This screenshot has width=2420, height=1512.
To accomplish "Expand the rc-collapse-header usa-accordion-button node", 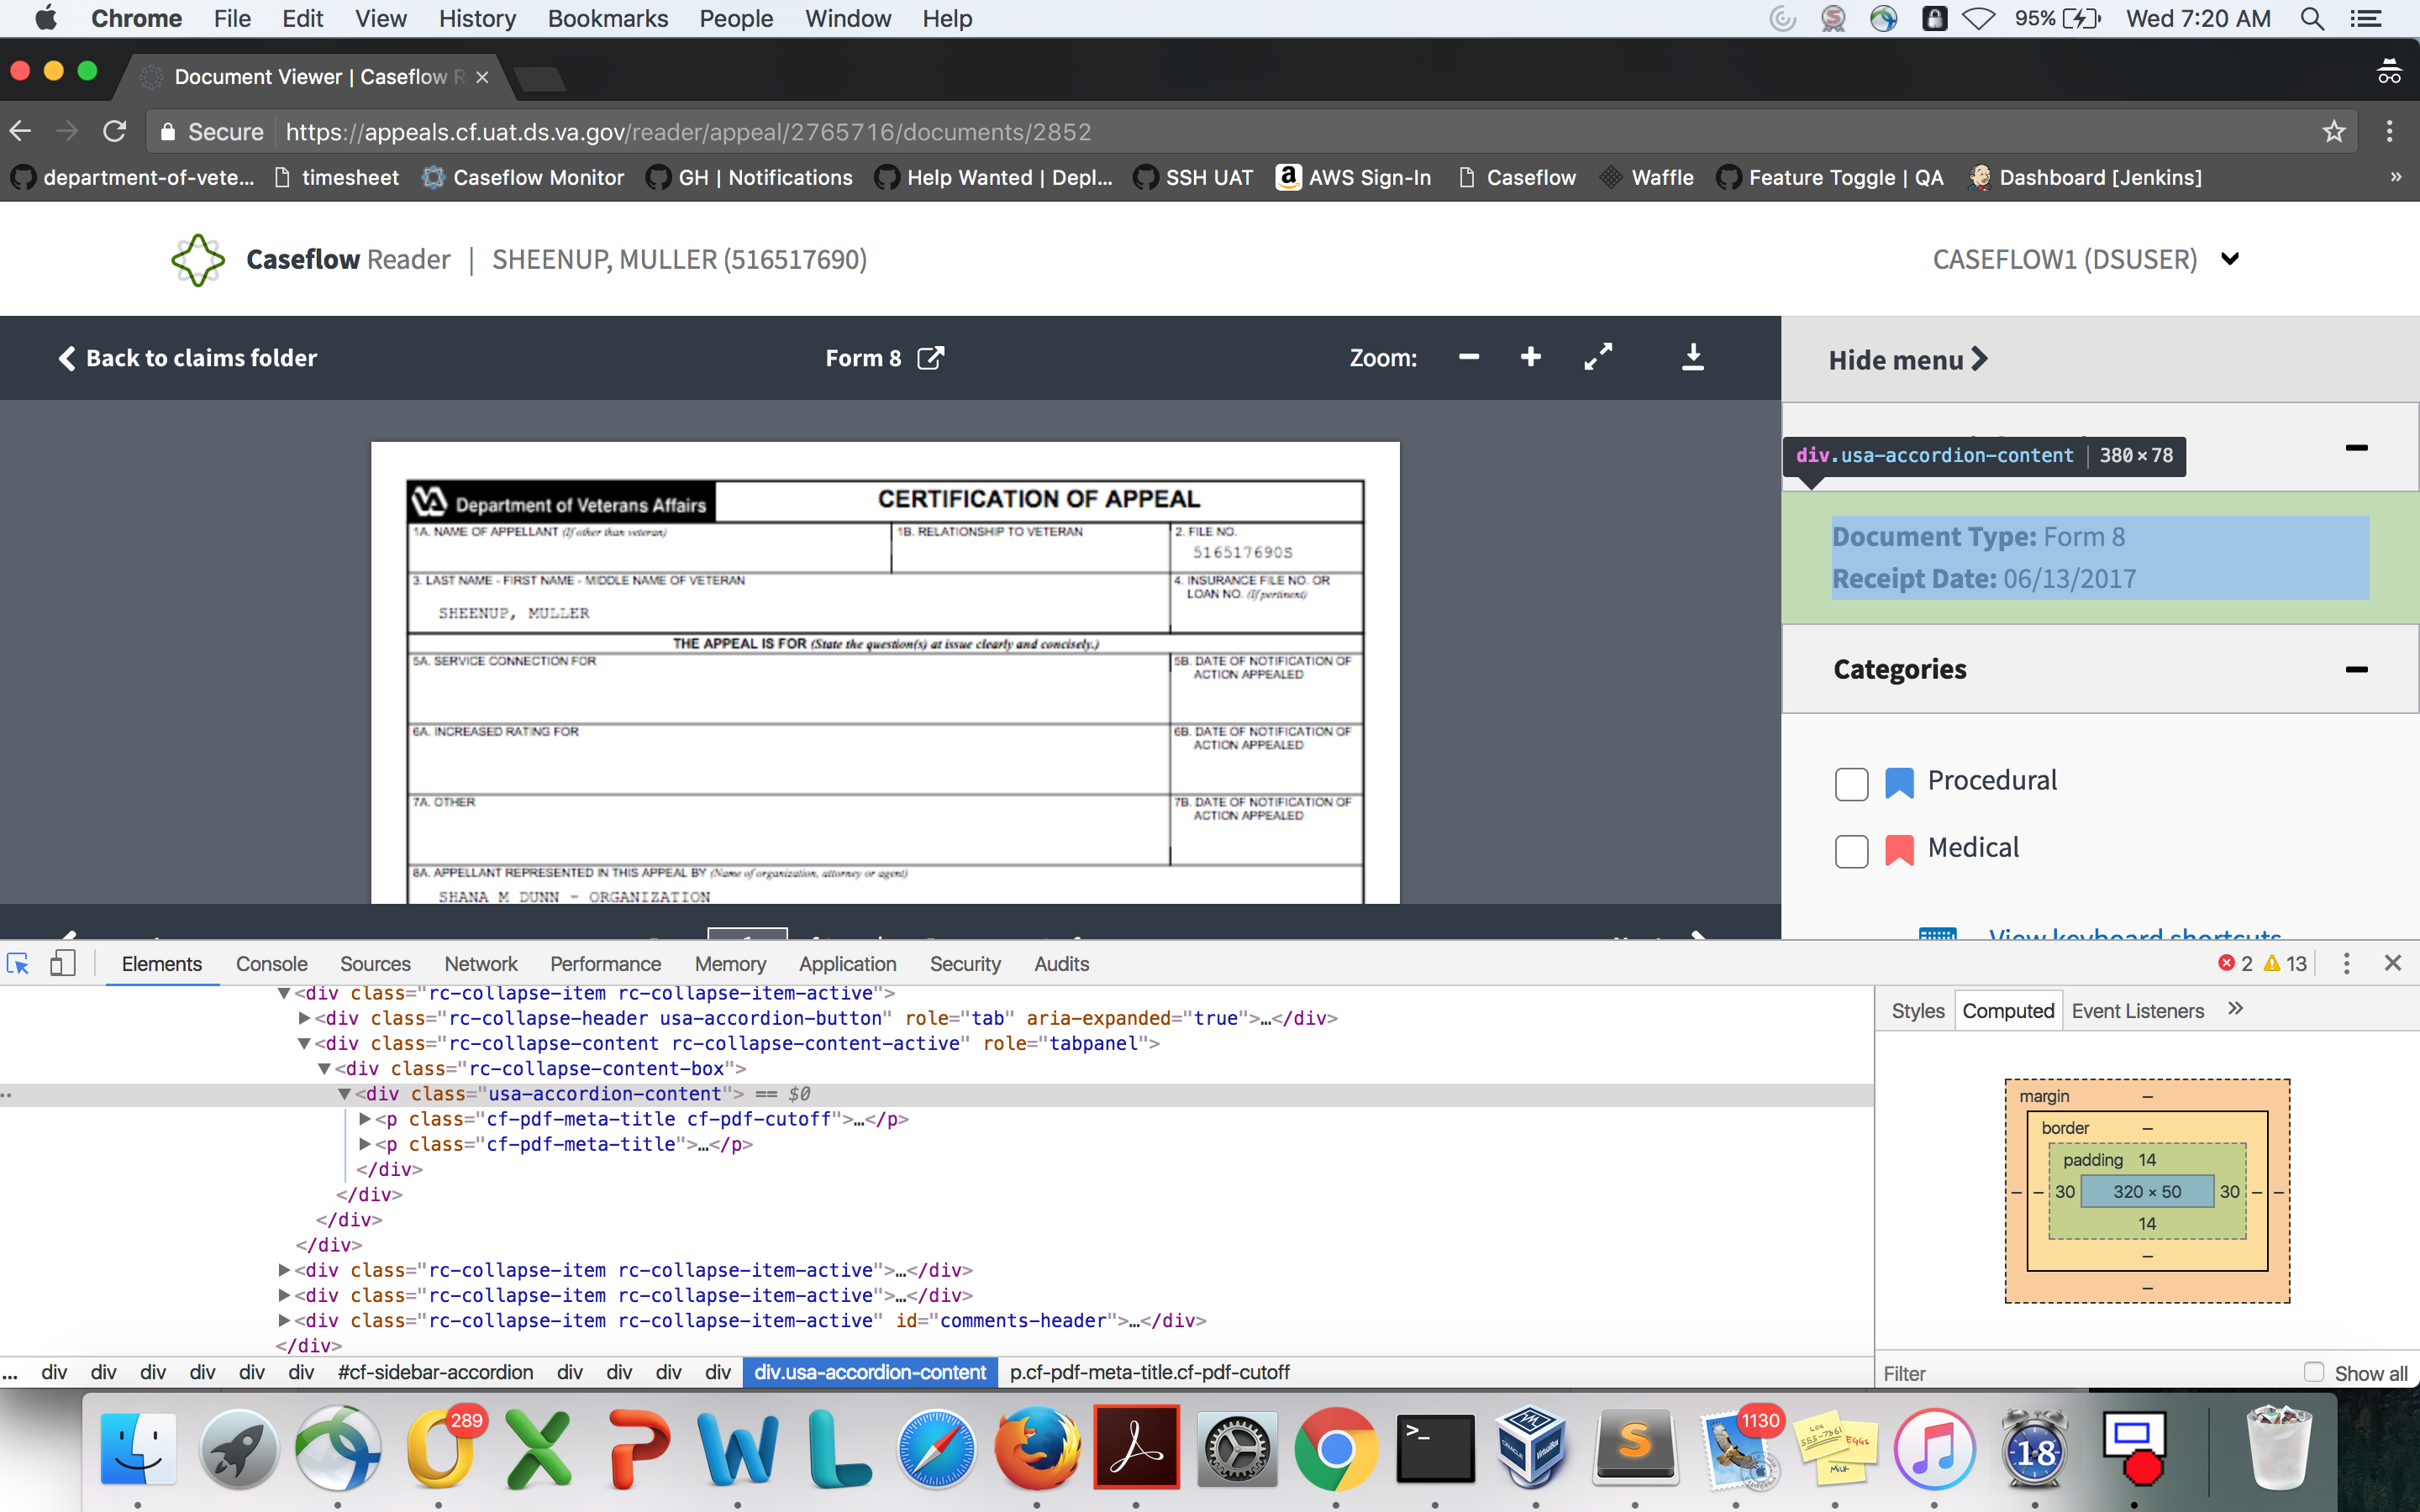I will [304, 1018].
